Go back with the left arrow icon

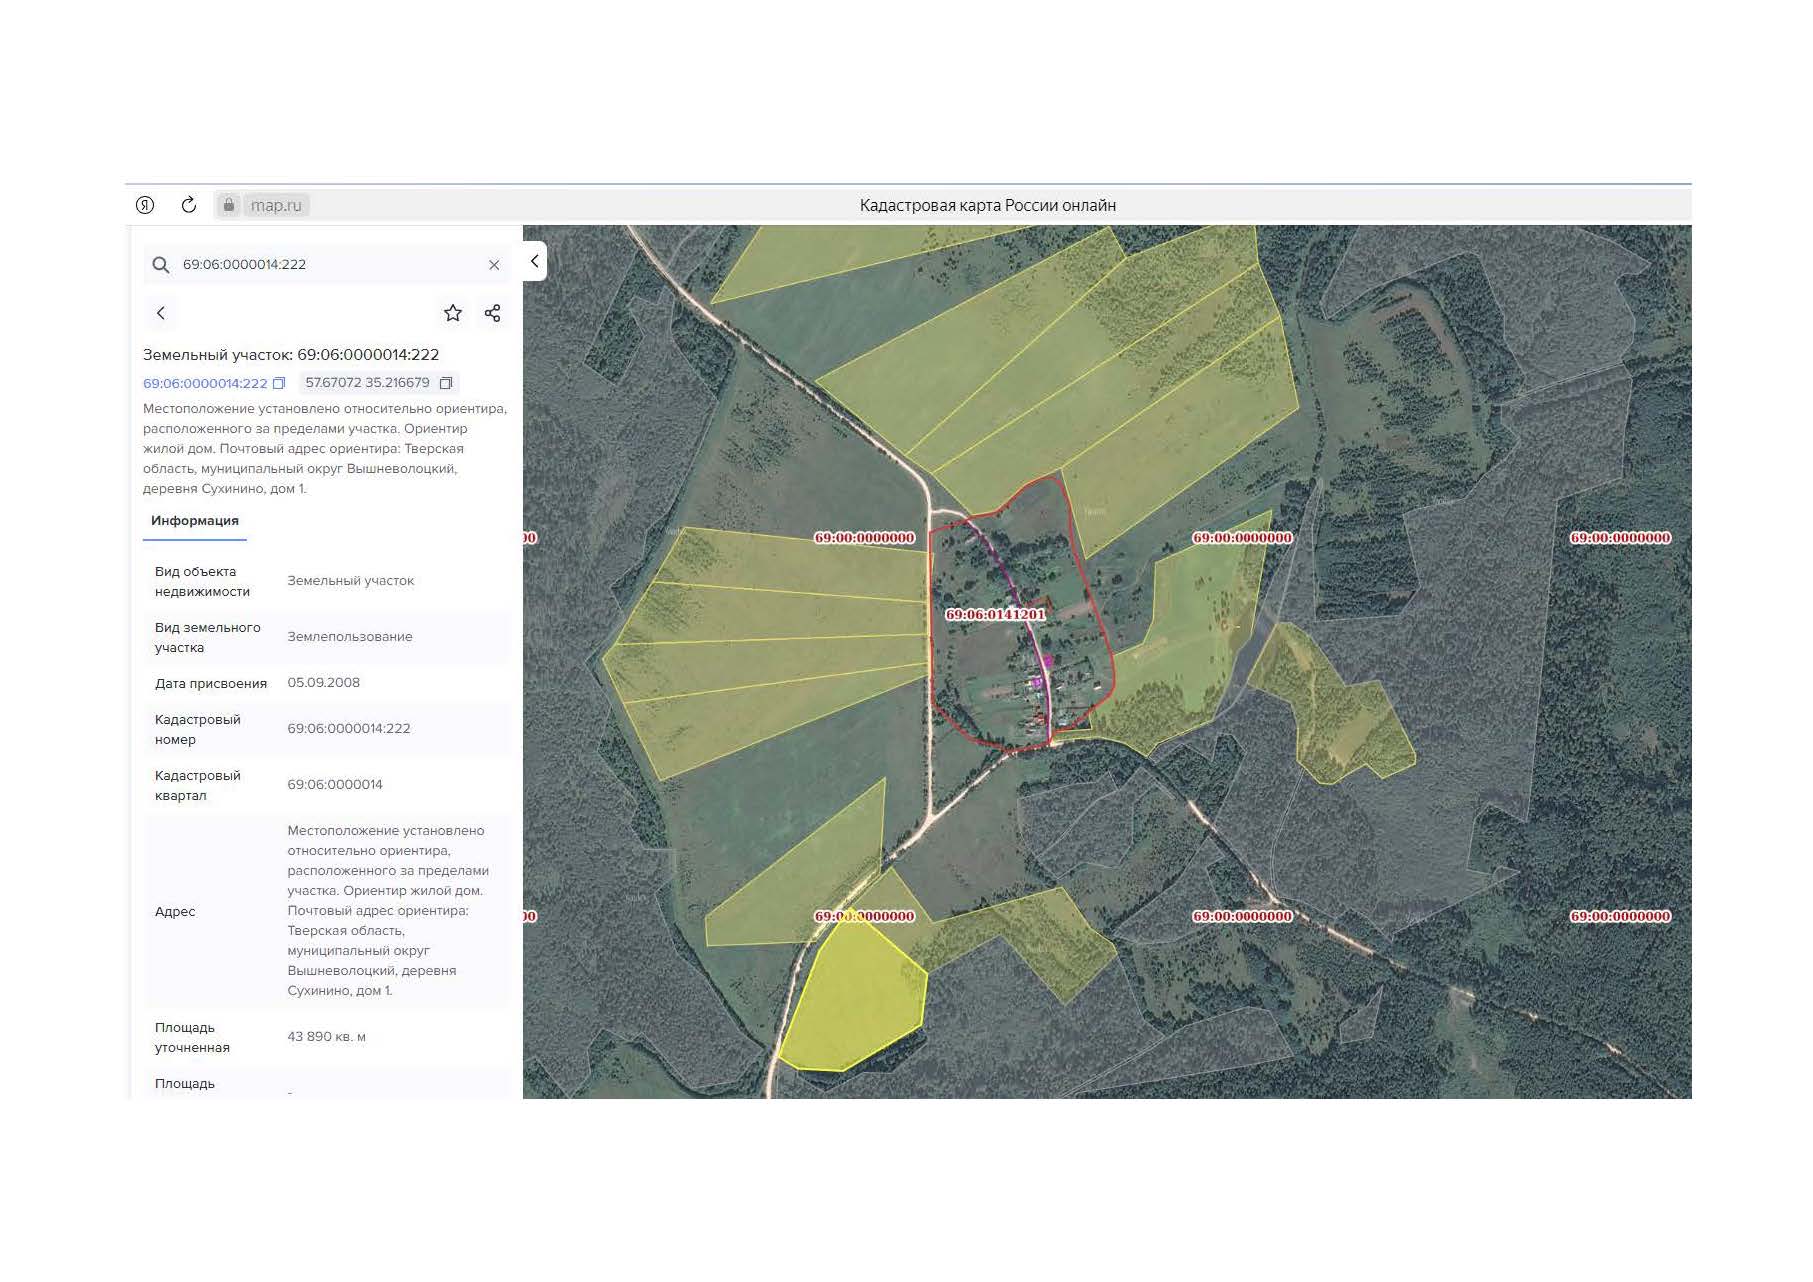[160, 313]
